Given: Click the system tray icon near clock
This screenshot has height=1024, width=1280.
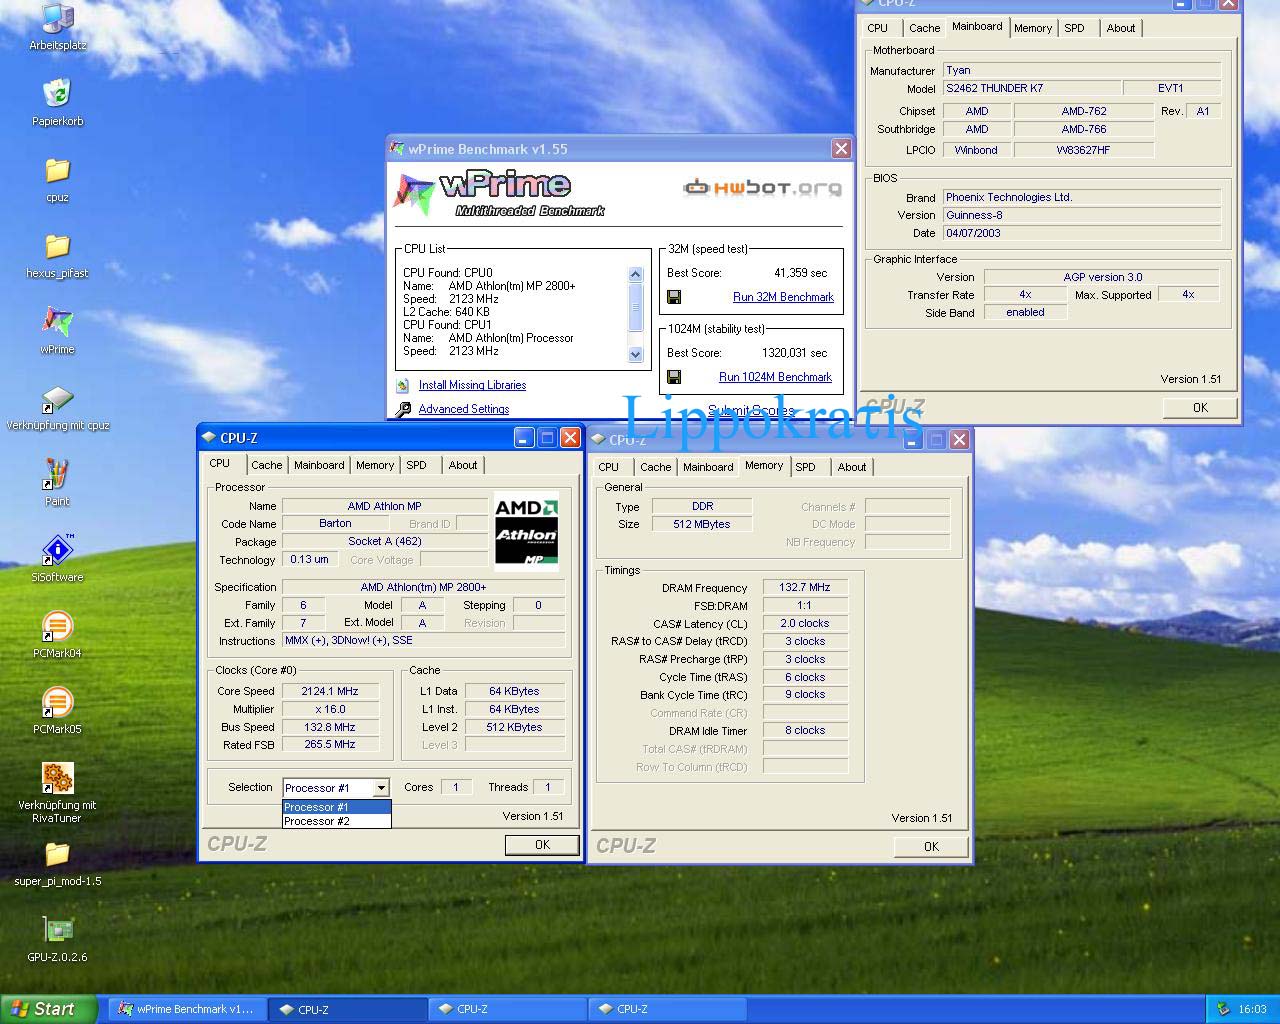Looking at the screenshot, I should [x=1222, y=1009].
